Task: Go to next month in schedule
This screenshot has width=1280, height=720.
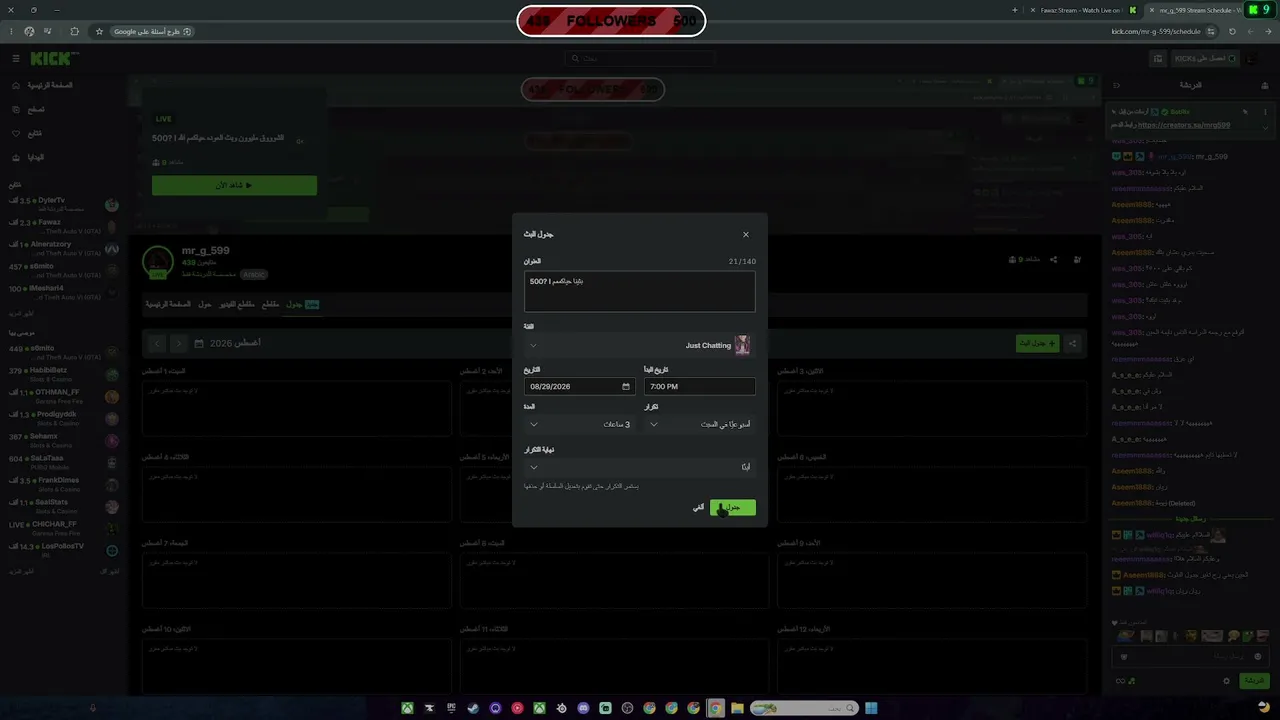Action: point(179,344)
